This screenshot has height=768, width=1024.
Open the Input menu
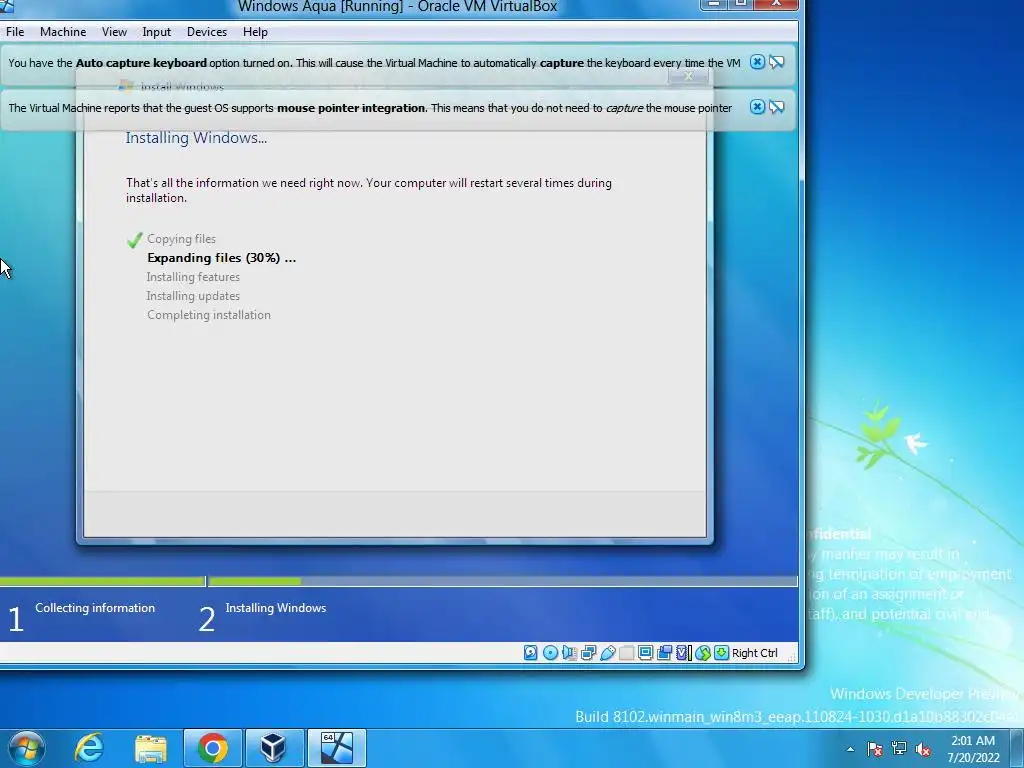tap(157, 31)
